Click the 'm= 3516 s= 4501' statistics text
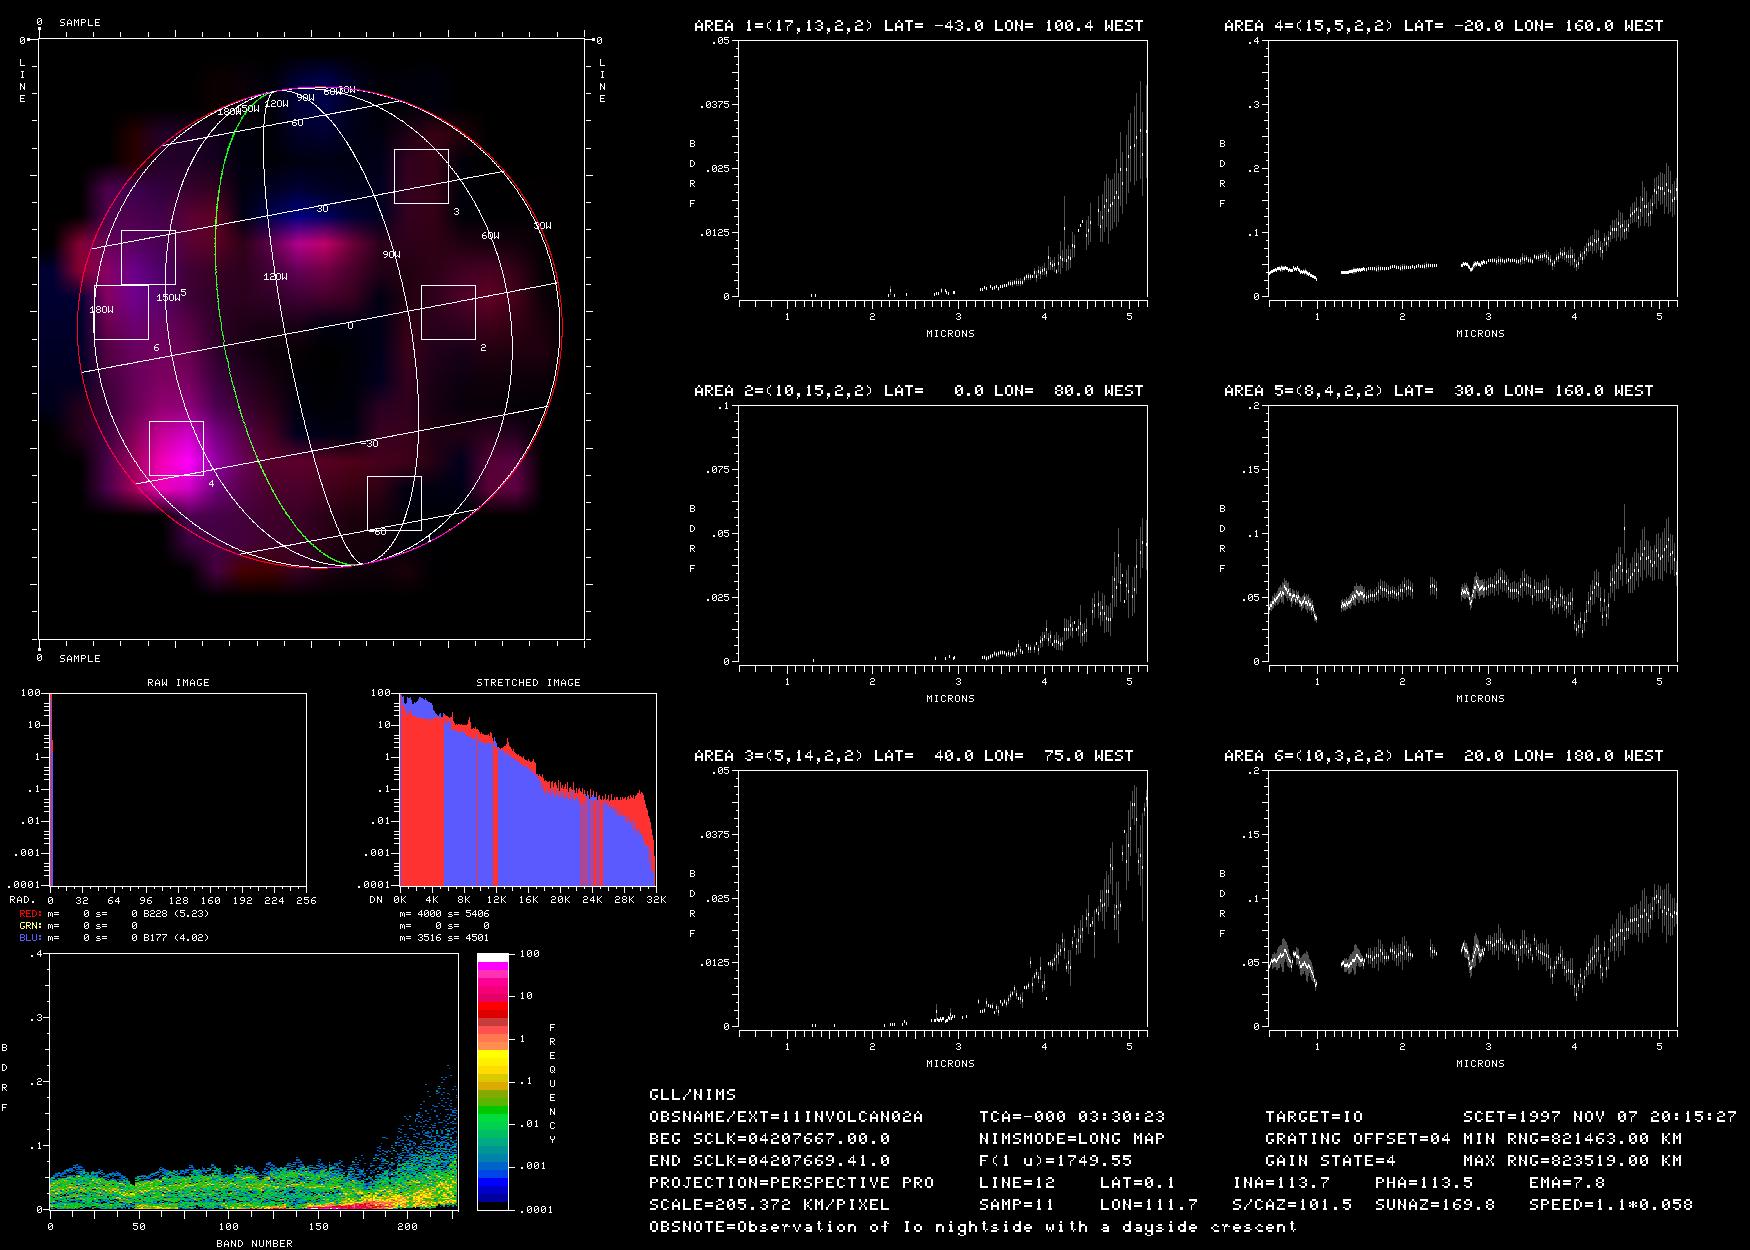Image resolution: width=1750 pixels, height=1250 pixels. click(444, 938)
